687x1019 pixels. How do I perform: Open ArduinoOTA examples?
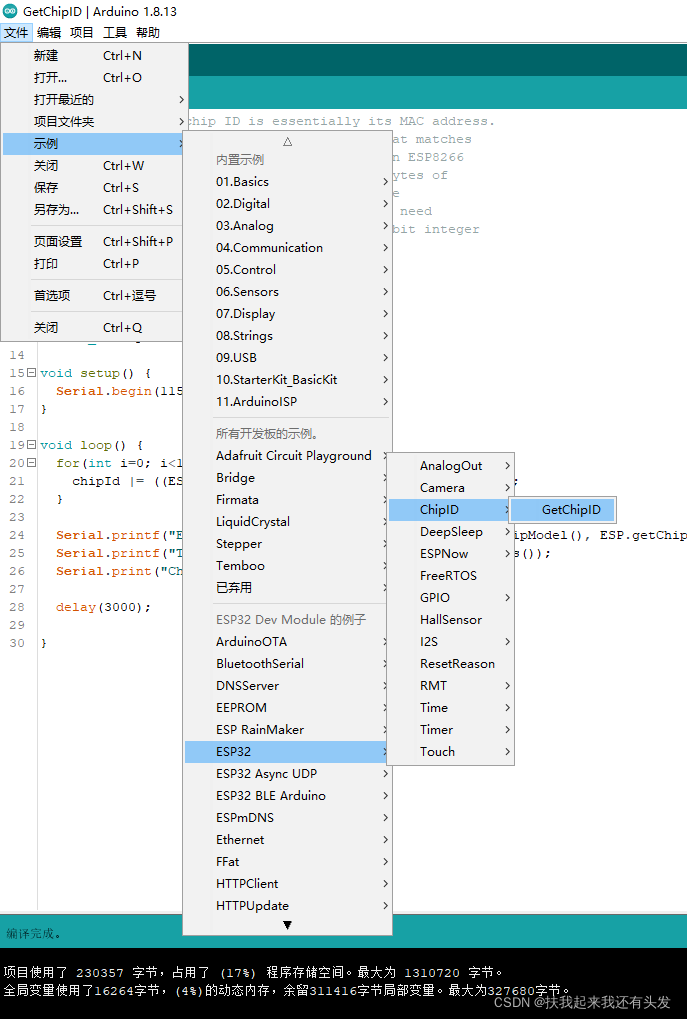(287, 642)
